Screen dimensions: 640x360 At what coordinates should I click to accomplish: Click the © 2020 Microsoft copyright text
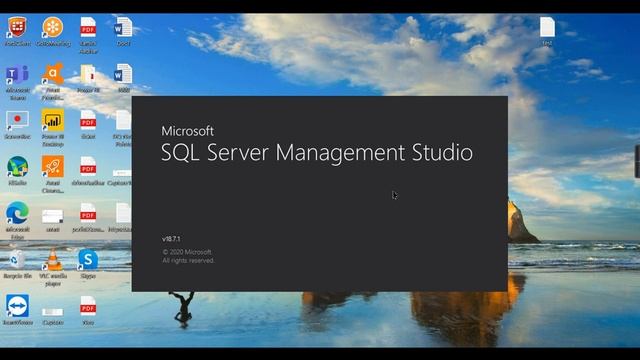(187, 252)
